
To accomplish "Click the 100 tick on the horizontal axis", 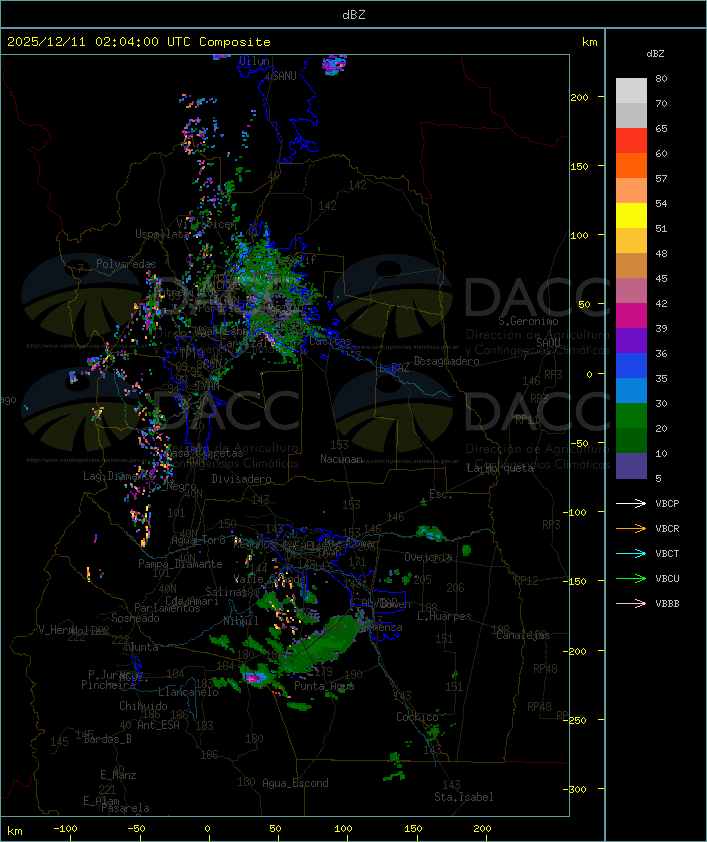I will [x=343, y=829].
